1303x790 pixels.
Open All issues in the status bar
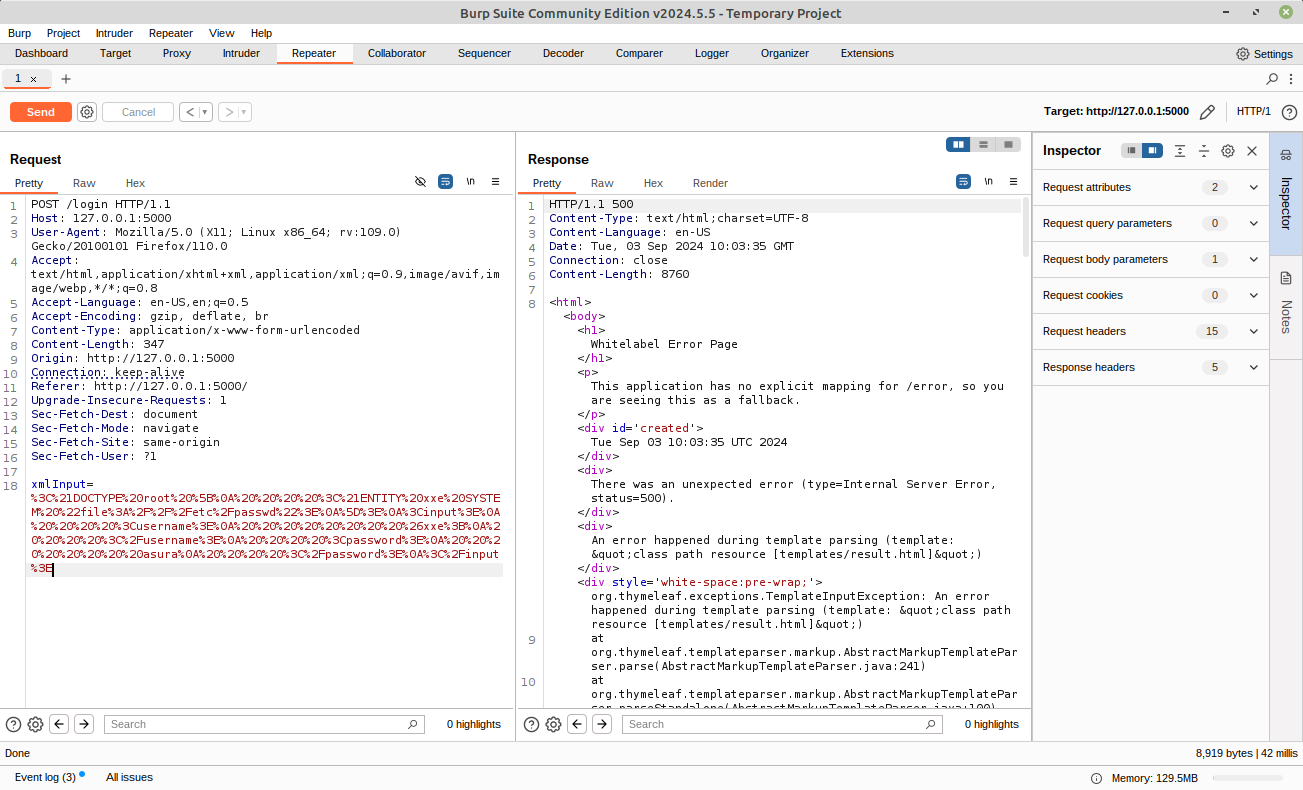pyautogui.click(x=129, y=777)
